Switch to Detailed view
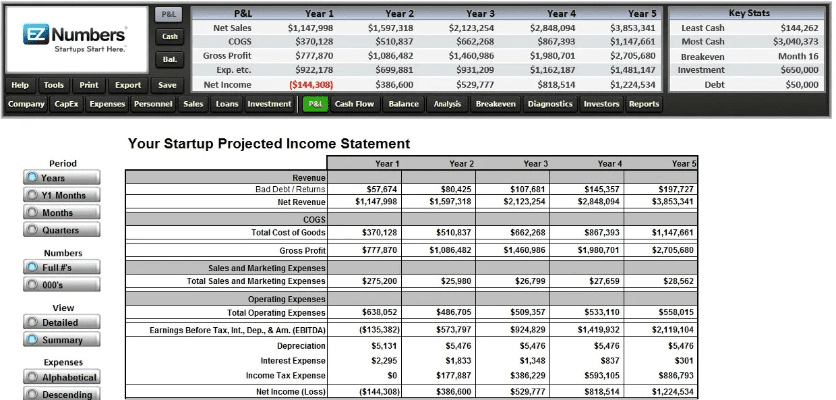The image size is (836, 400). pos(61,323)
